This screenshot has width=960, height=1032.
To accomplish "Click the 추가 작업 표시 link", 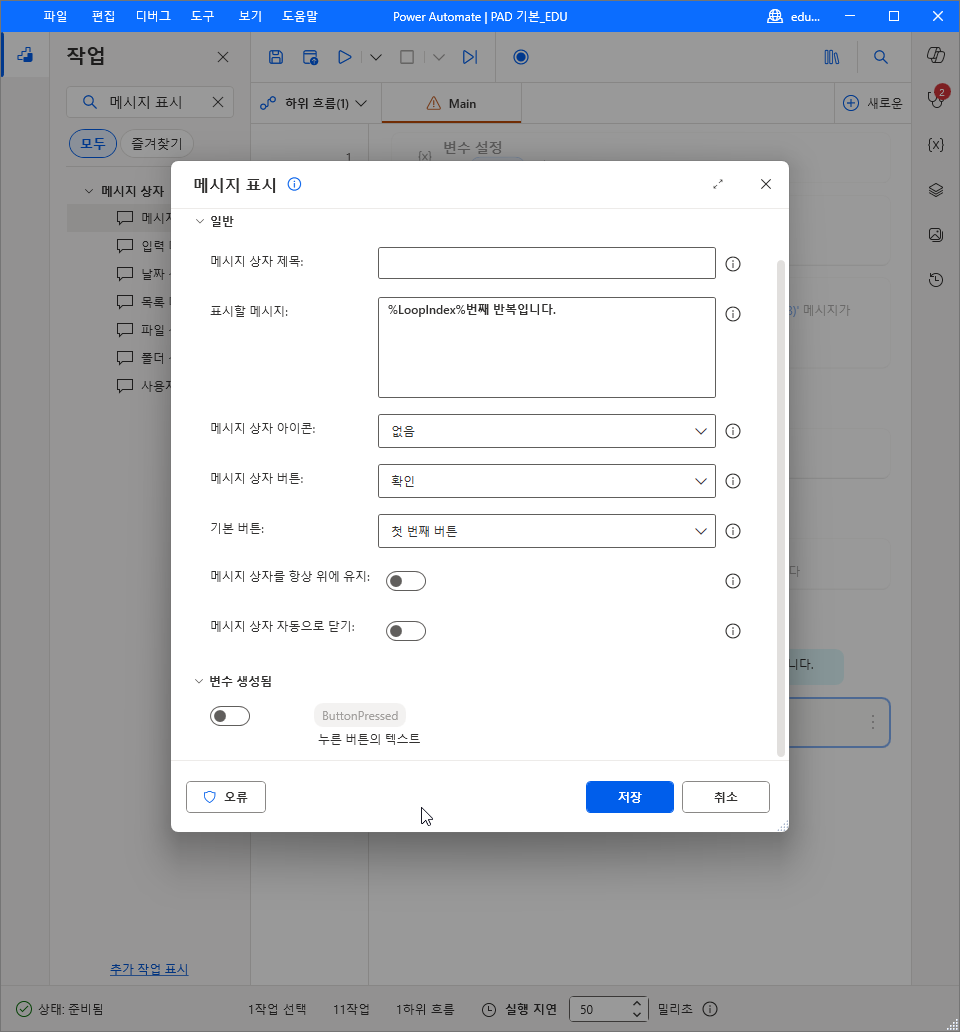I will pos(149,969).
